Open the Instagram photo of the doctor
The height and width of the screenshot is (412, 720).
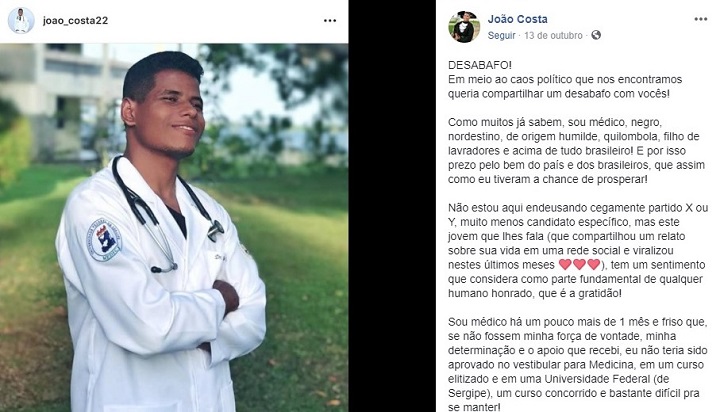pyautogui.click(x=174, y=227)
